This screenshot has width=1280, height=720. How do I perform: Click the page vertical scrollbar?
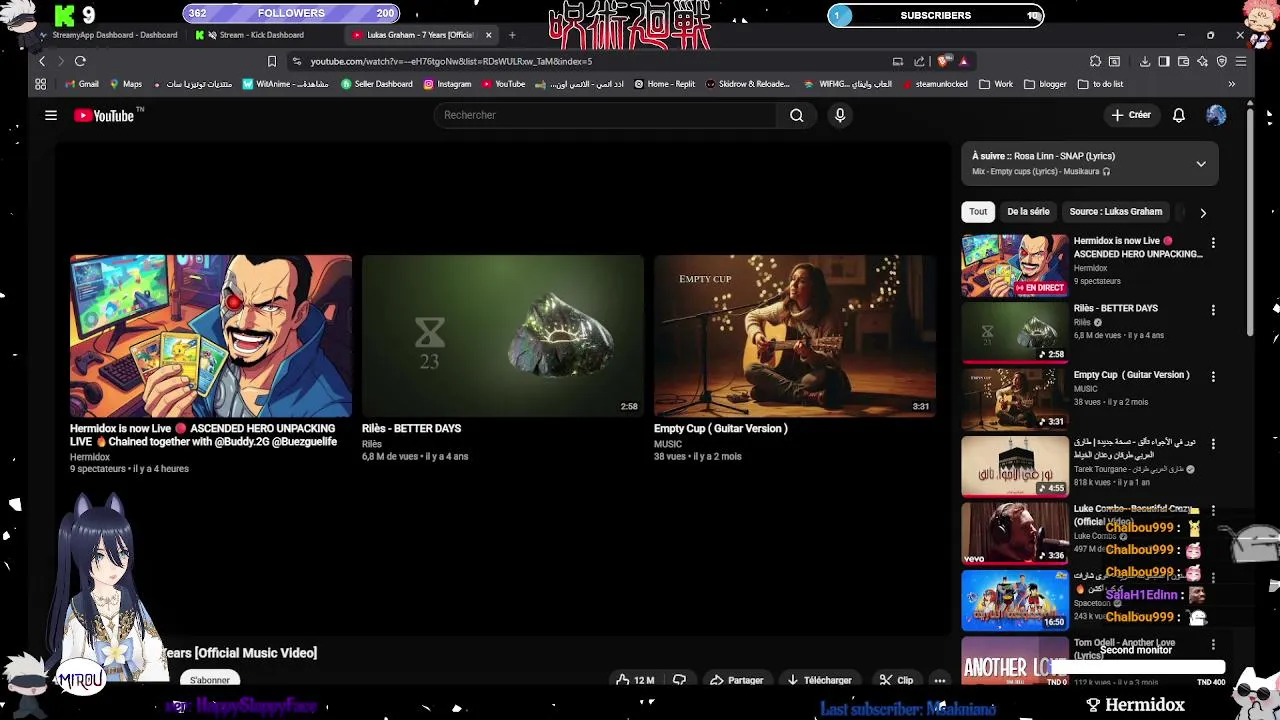[x=1250, y=221]
